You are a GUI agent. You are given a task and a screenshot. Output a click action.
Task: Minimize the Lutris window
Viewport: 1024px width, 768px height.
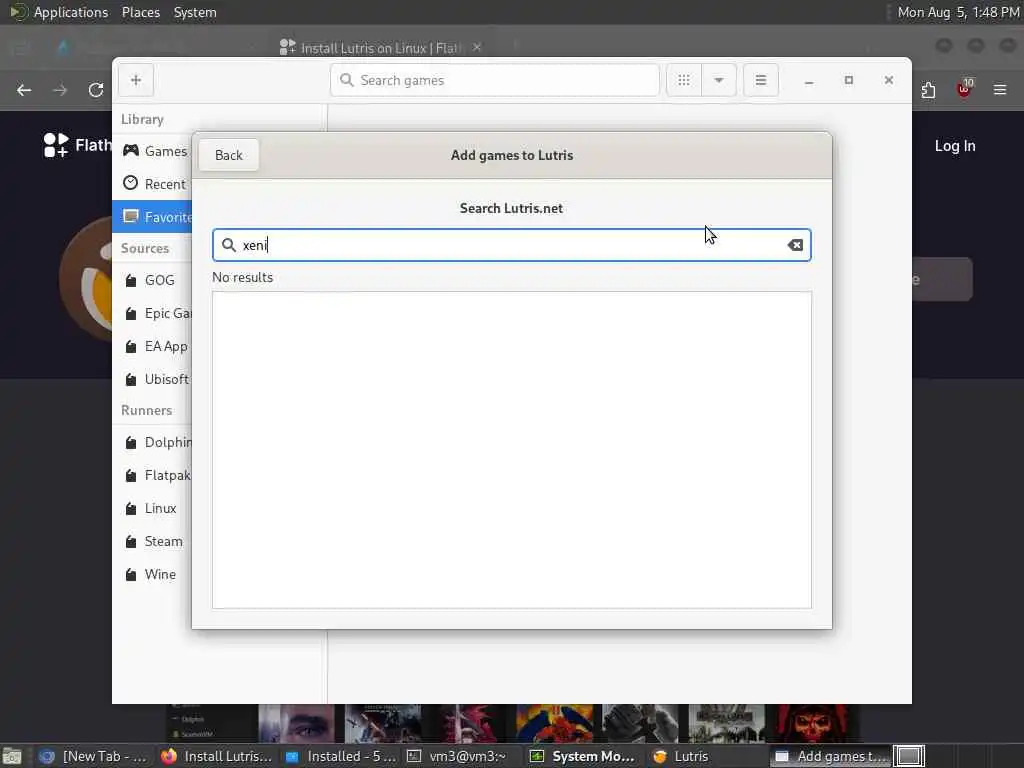coord(808,81)
